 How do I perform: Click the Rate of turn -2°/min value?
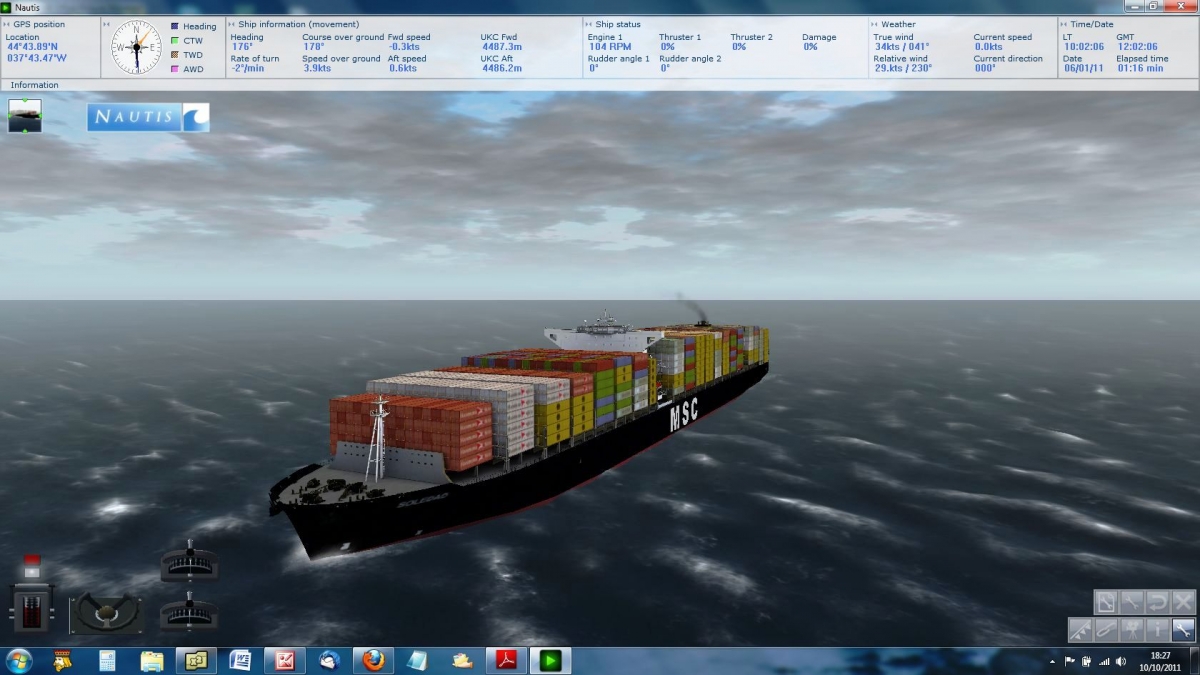pyautogui.click(x=248, y=69)
